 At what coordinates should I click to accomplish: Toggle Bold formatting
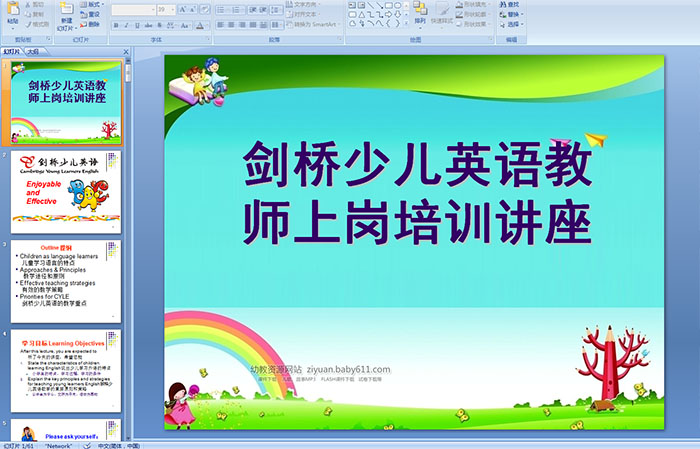click(x=116, y=25)
